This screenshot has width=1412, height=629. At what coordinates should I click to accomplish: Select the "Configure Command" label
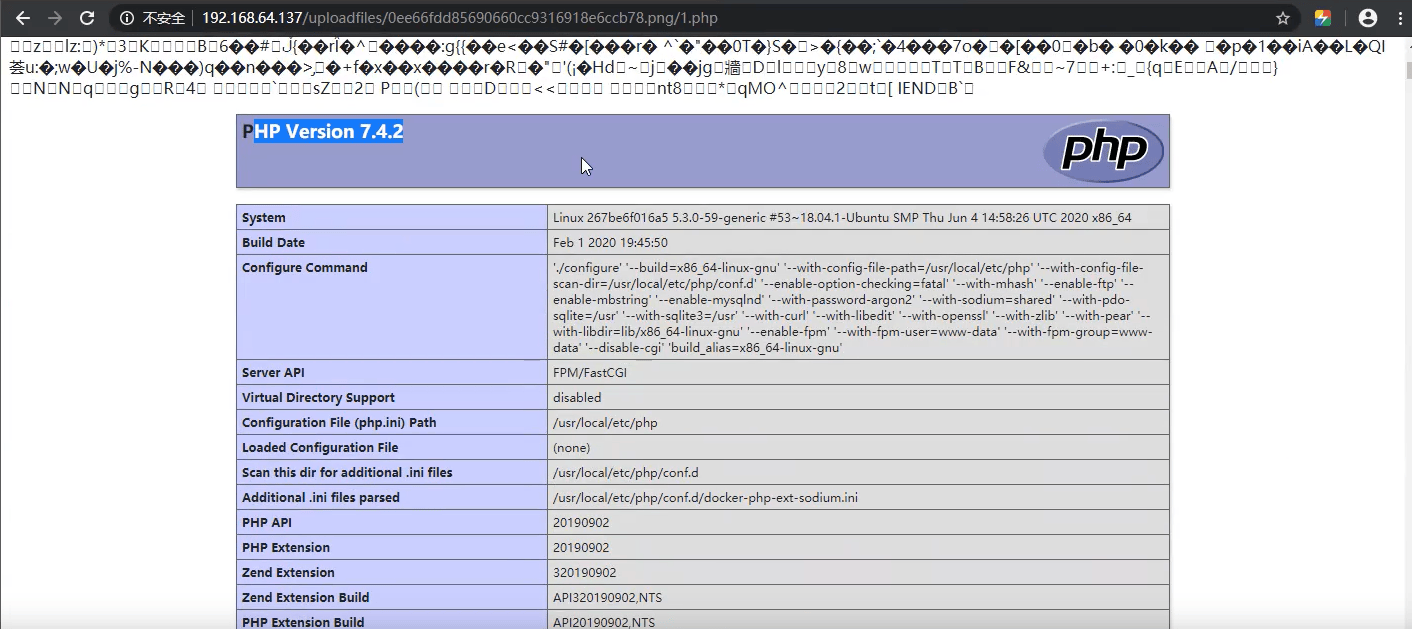(x=305, y=267)
